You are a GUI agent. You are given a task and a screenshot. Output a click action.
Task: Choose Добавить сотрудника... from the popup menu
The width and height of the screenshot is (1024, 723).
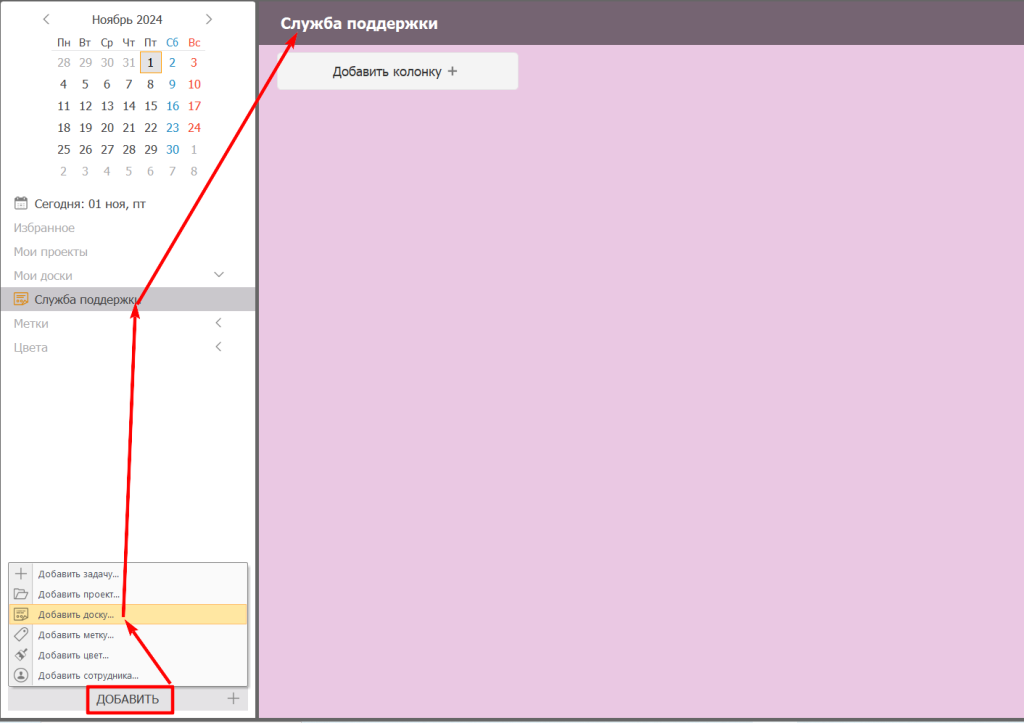88,675
